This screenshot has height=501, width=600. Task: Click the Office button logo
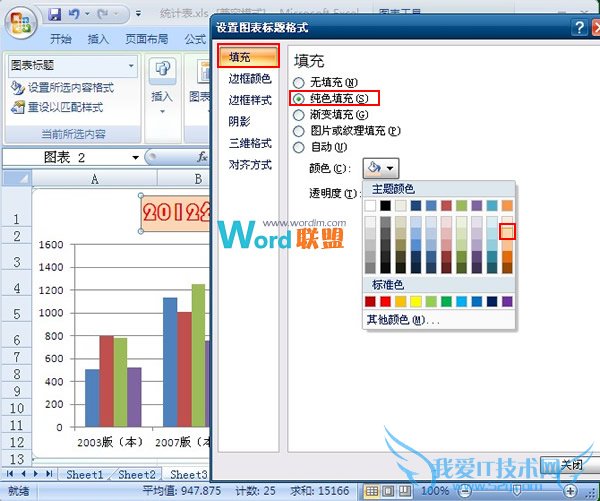click(21, 22)
